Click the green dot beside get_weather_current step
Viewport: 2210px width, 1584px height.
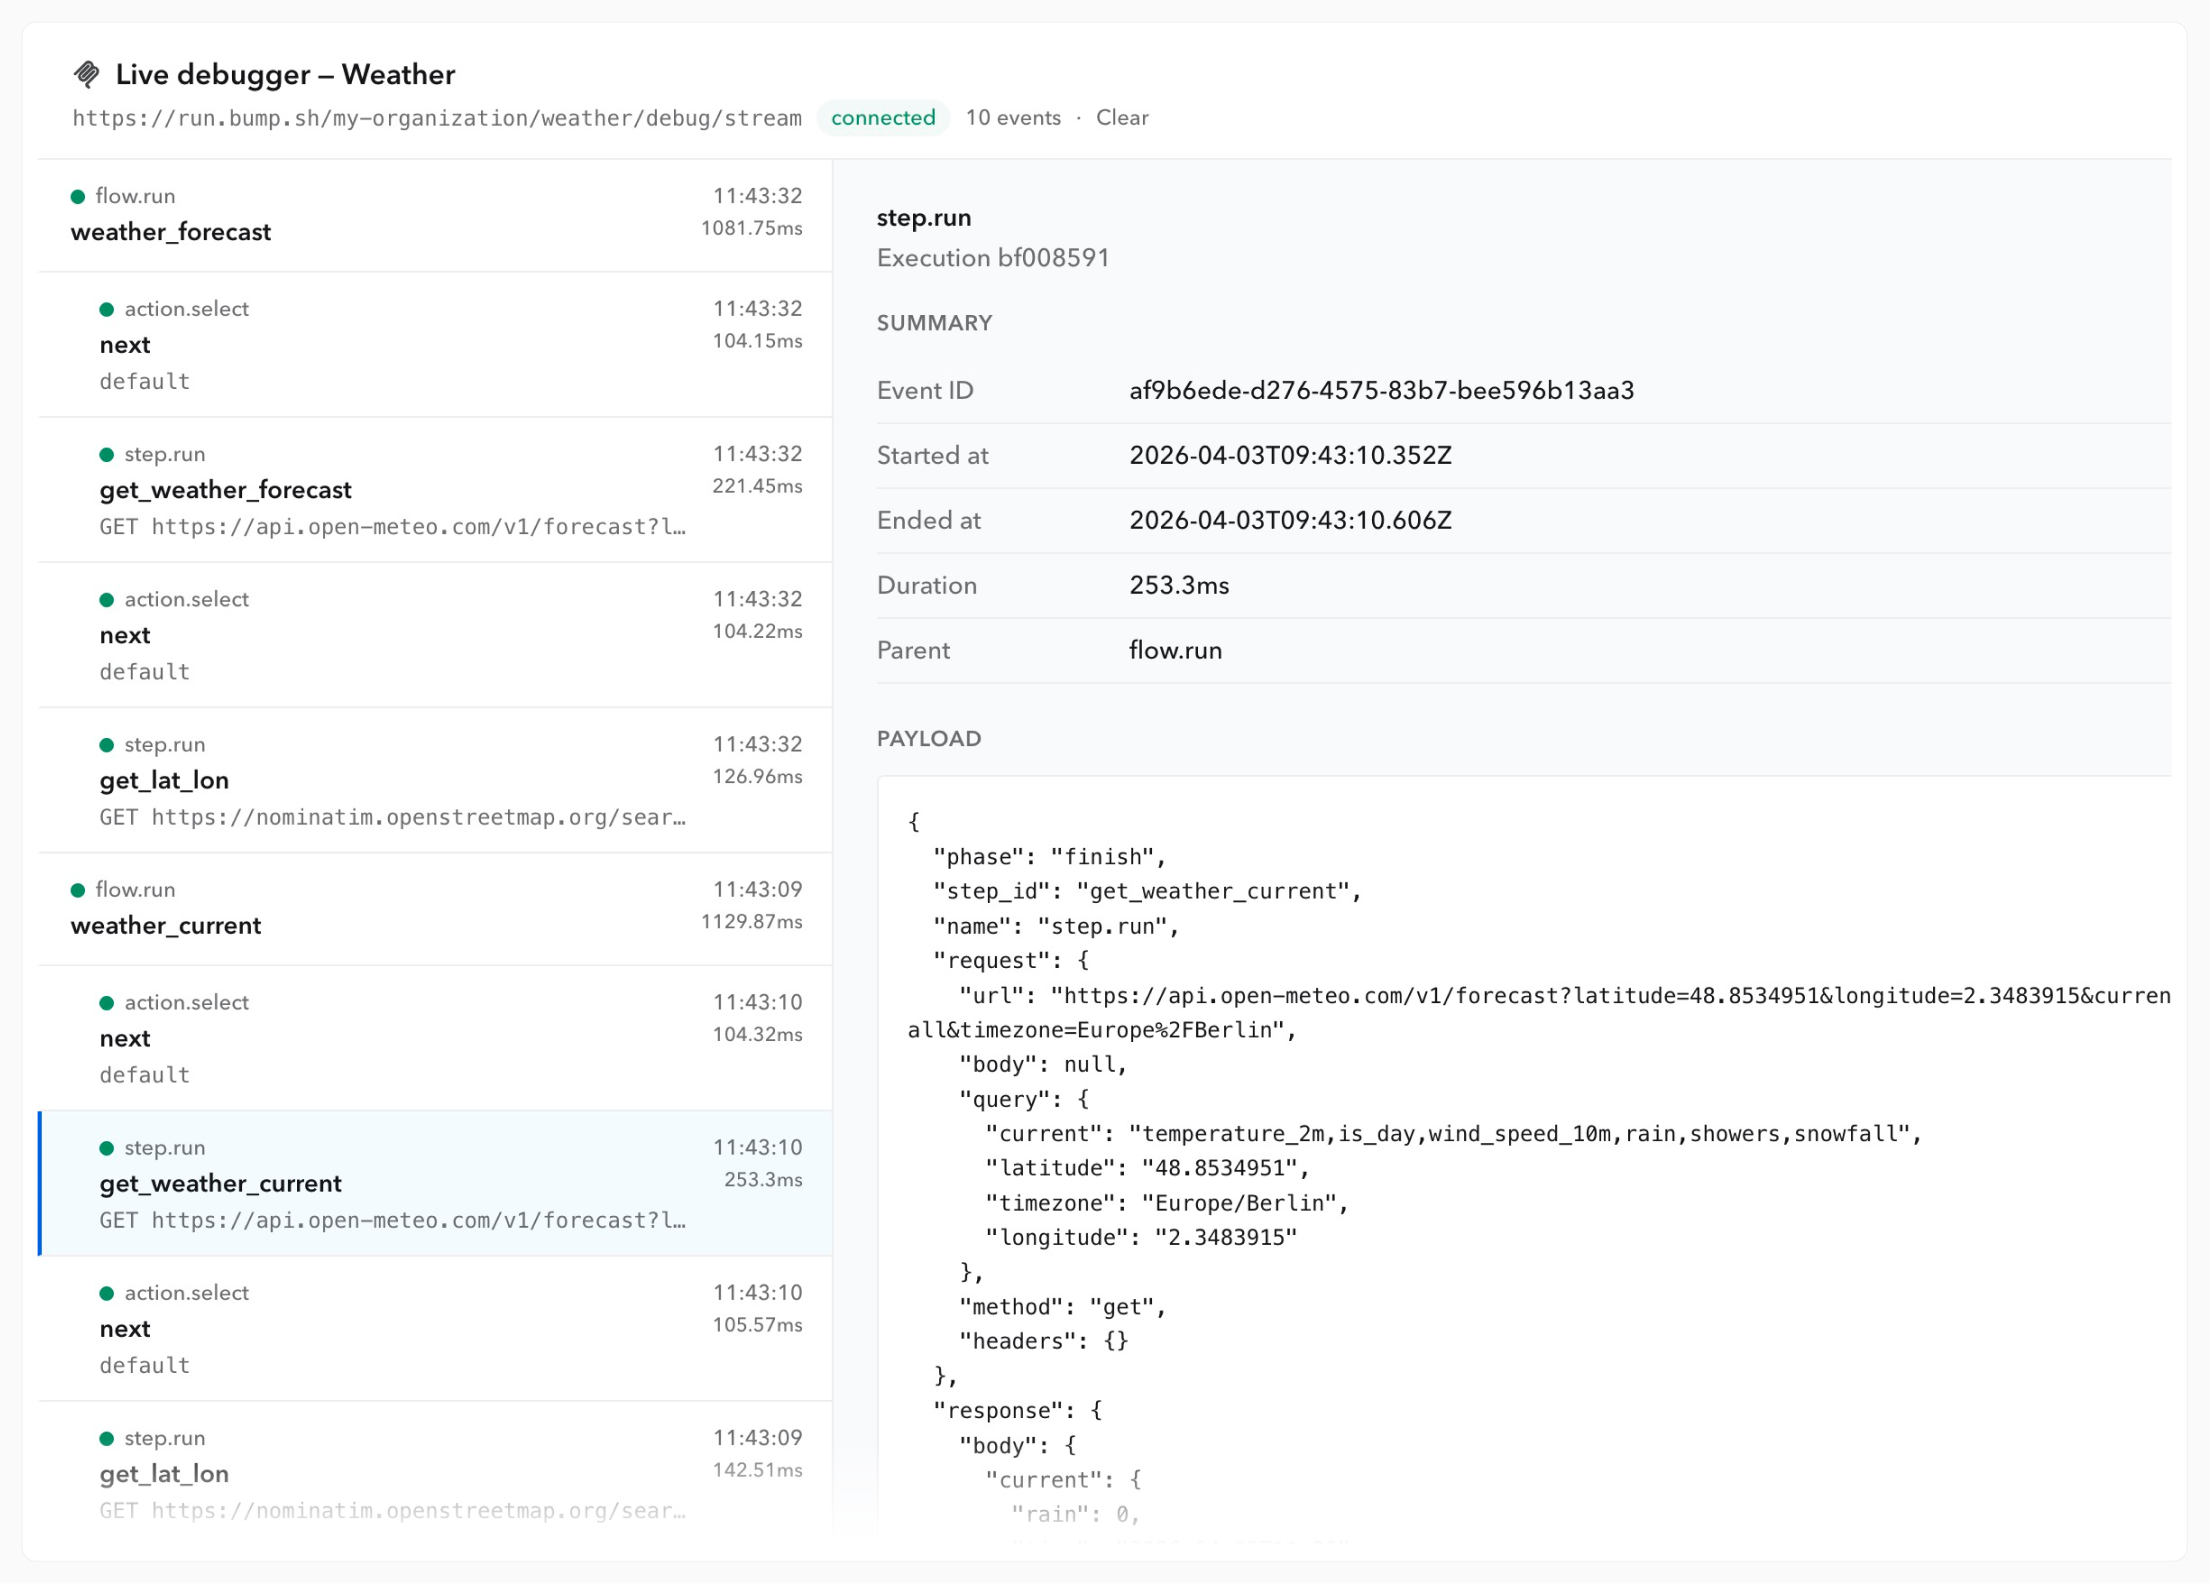pos(107,1149)
